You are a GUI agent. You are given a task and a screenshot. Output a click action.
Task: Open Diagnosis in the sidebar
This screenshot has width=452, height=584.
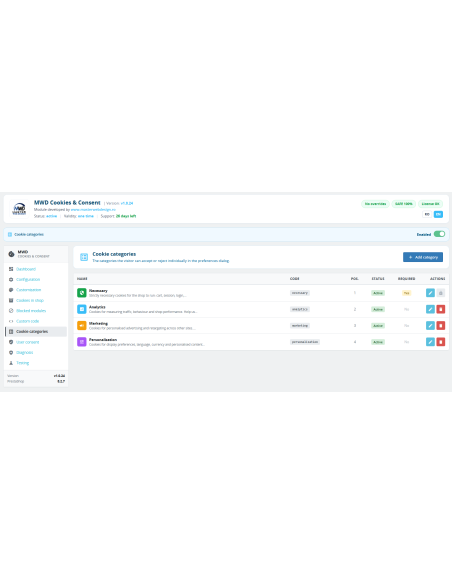[25, 352]
